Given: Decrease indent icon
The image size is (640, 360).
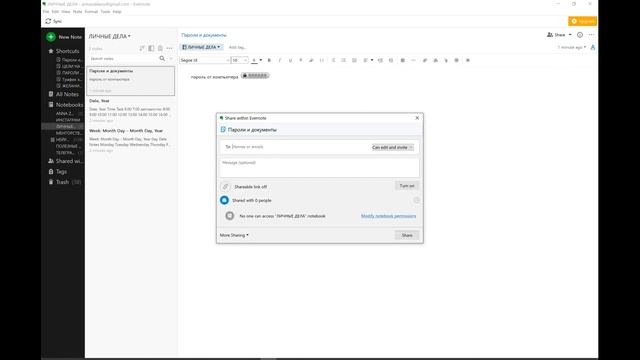Looking at the screenshot, I should 391,60.
